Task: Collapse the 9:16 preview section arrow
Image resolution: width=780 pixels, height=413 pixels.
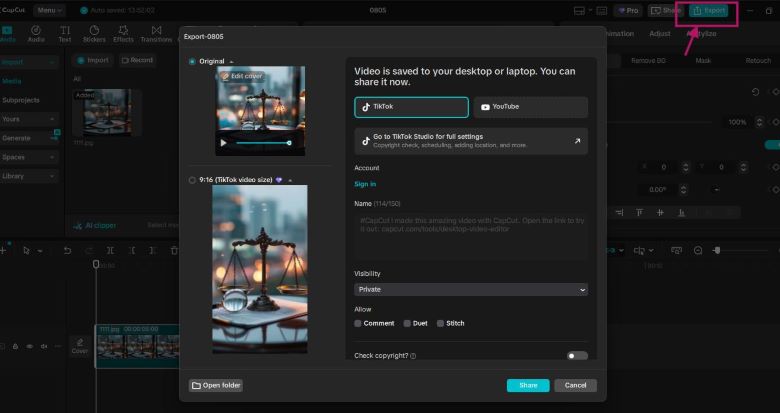Action: 290,180
